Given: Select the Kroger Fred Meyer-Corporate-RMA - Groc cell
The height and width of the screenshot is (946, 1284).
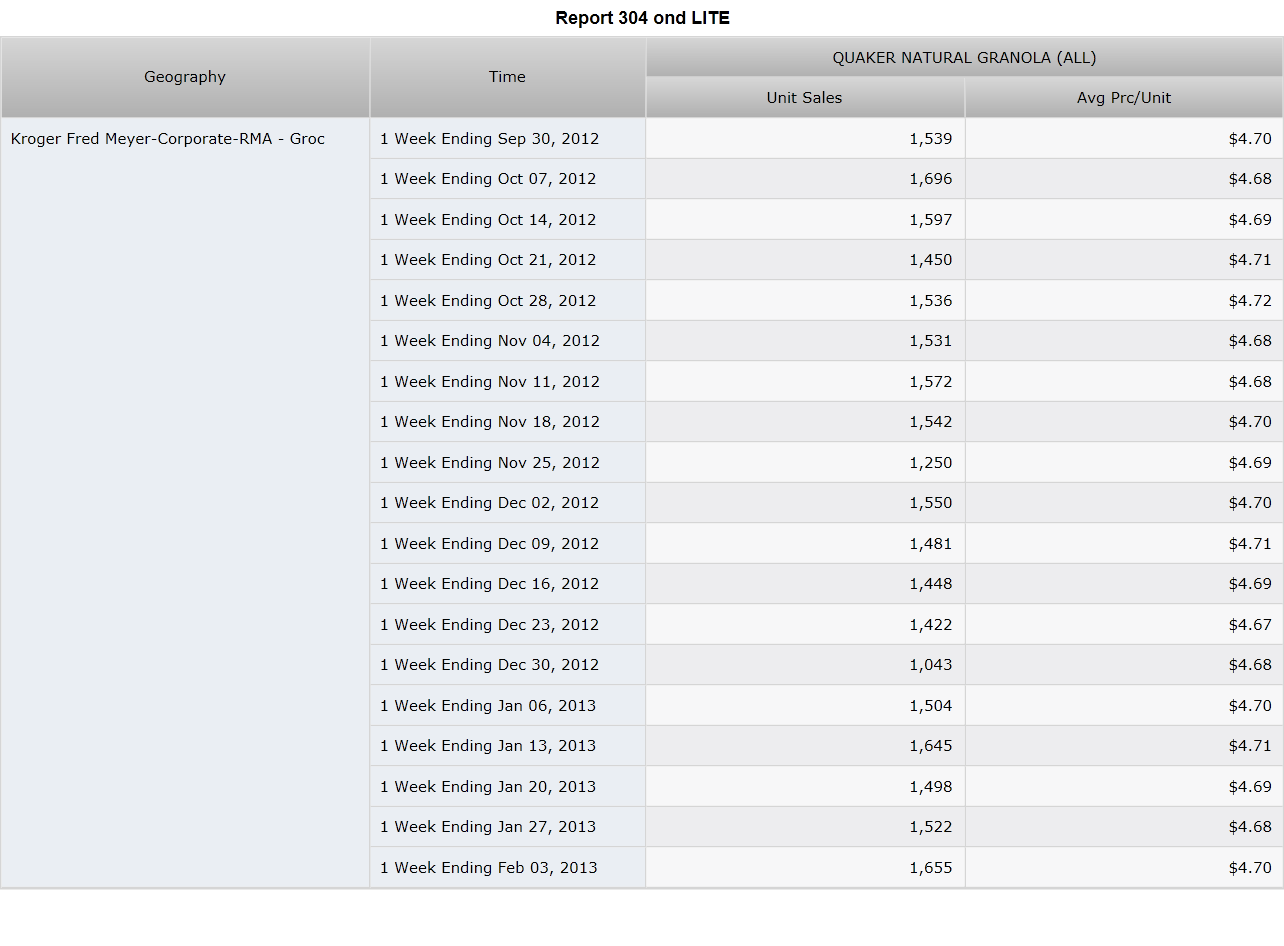Looking at the screenshot, I should pyautogui.click(x=185, y=503).
